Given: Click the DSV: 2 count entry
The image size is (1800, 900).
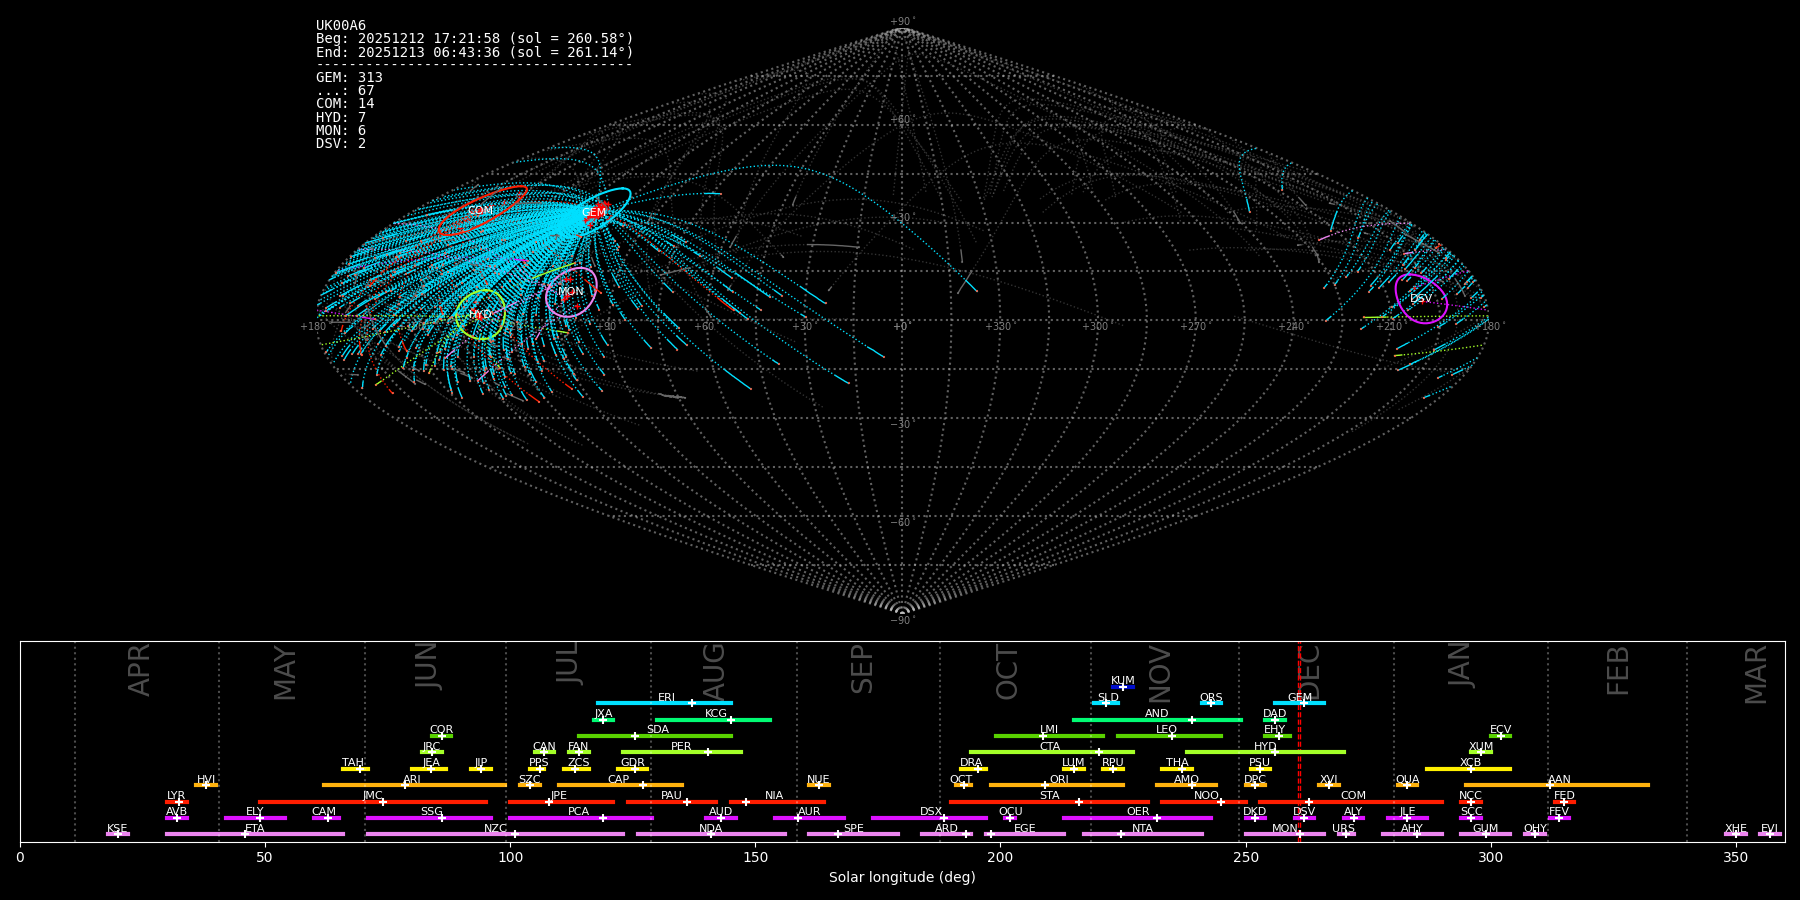Looking at the screenshot, I should point(341,144).
